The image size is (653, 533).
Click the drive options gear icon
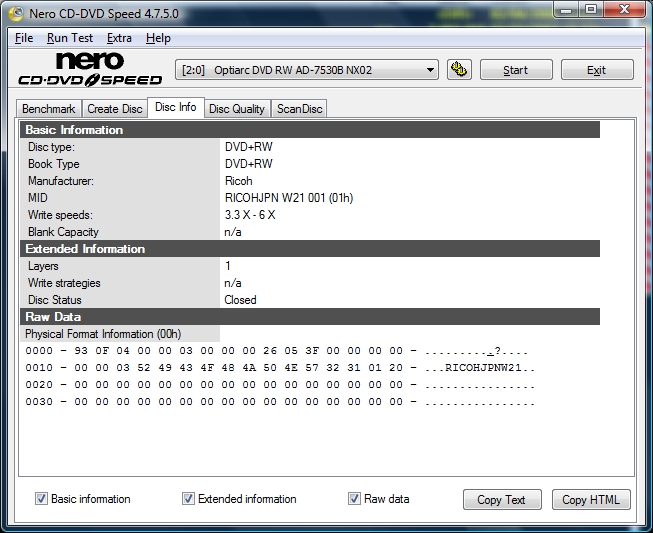coord(459,70)
